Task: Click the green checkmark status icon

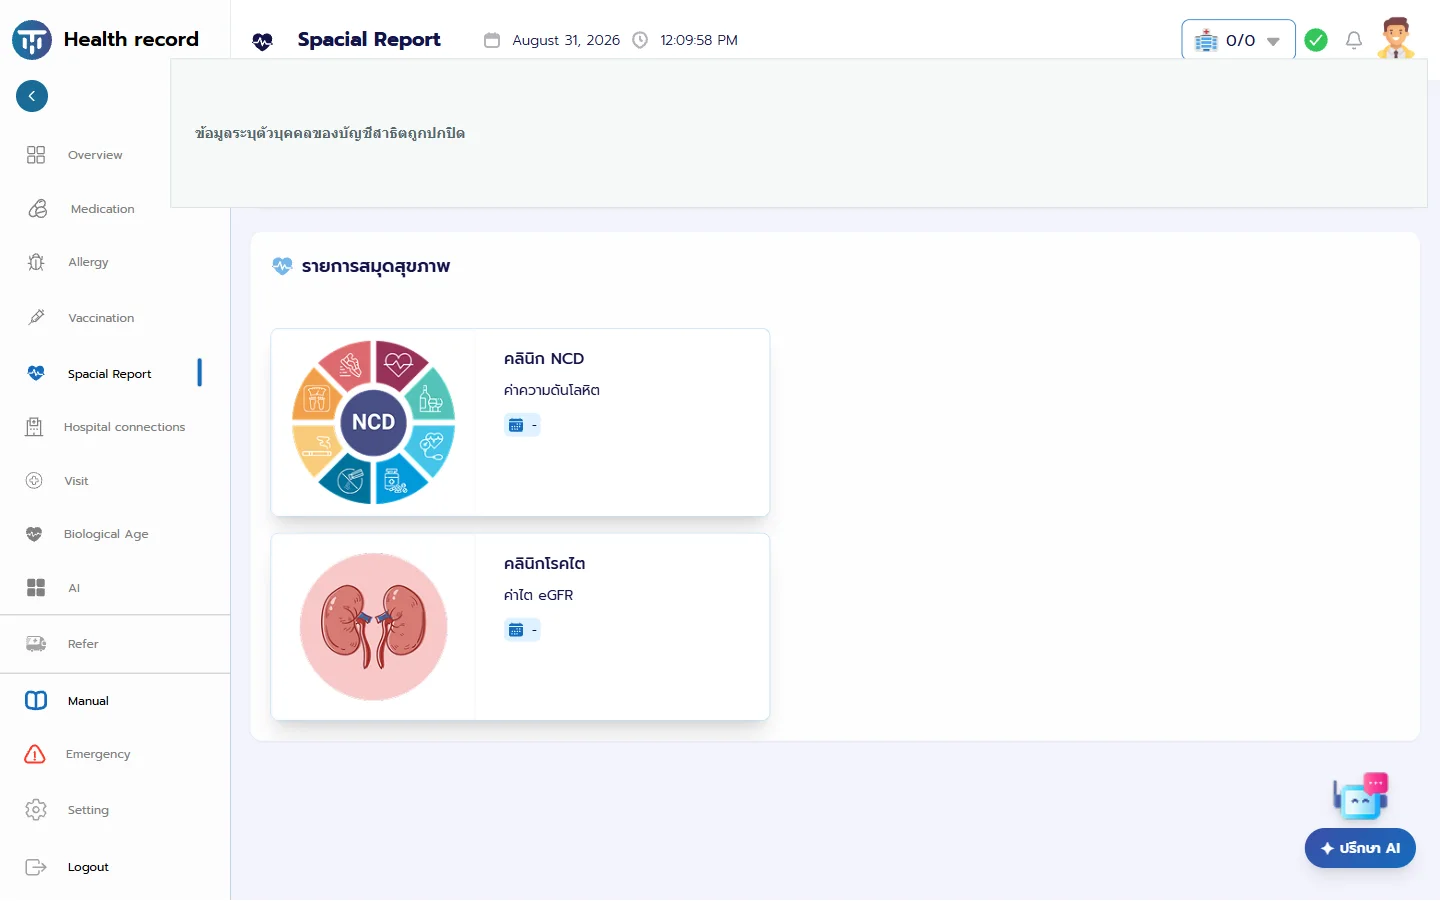Action: click(x=1316, y=40)
